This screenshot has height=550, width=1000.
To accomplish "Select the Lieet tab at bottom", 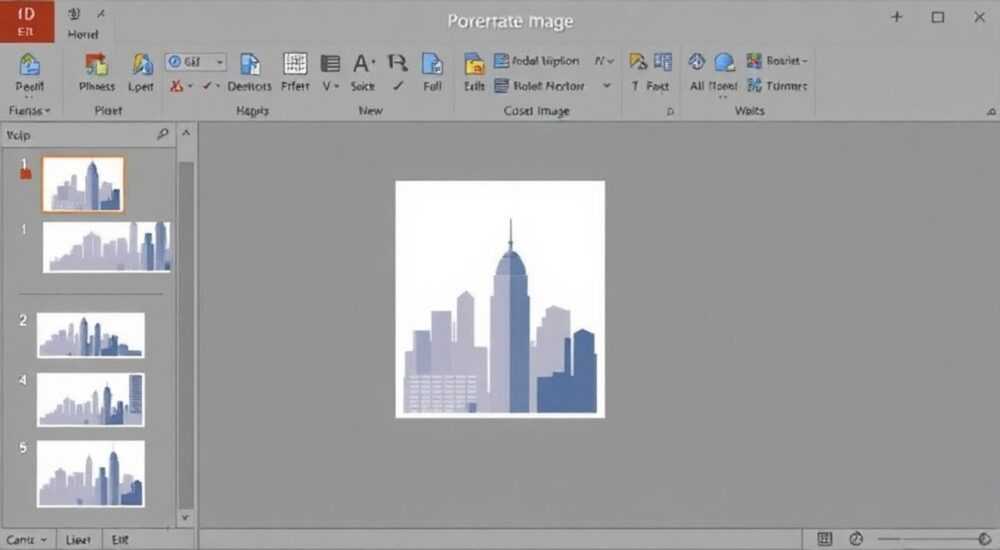I will tap(78, 540).
